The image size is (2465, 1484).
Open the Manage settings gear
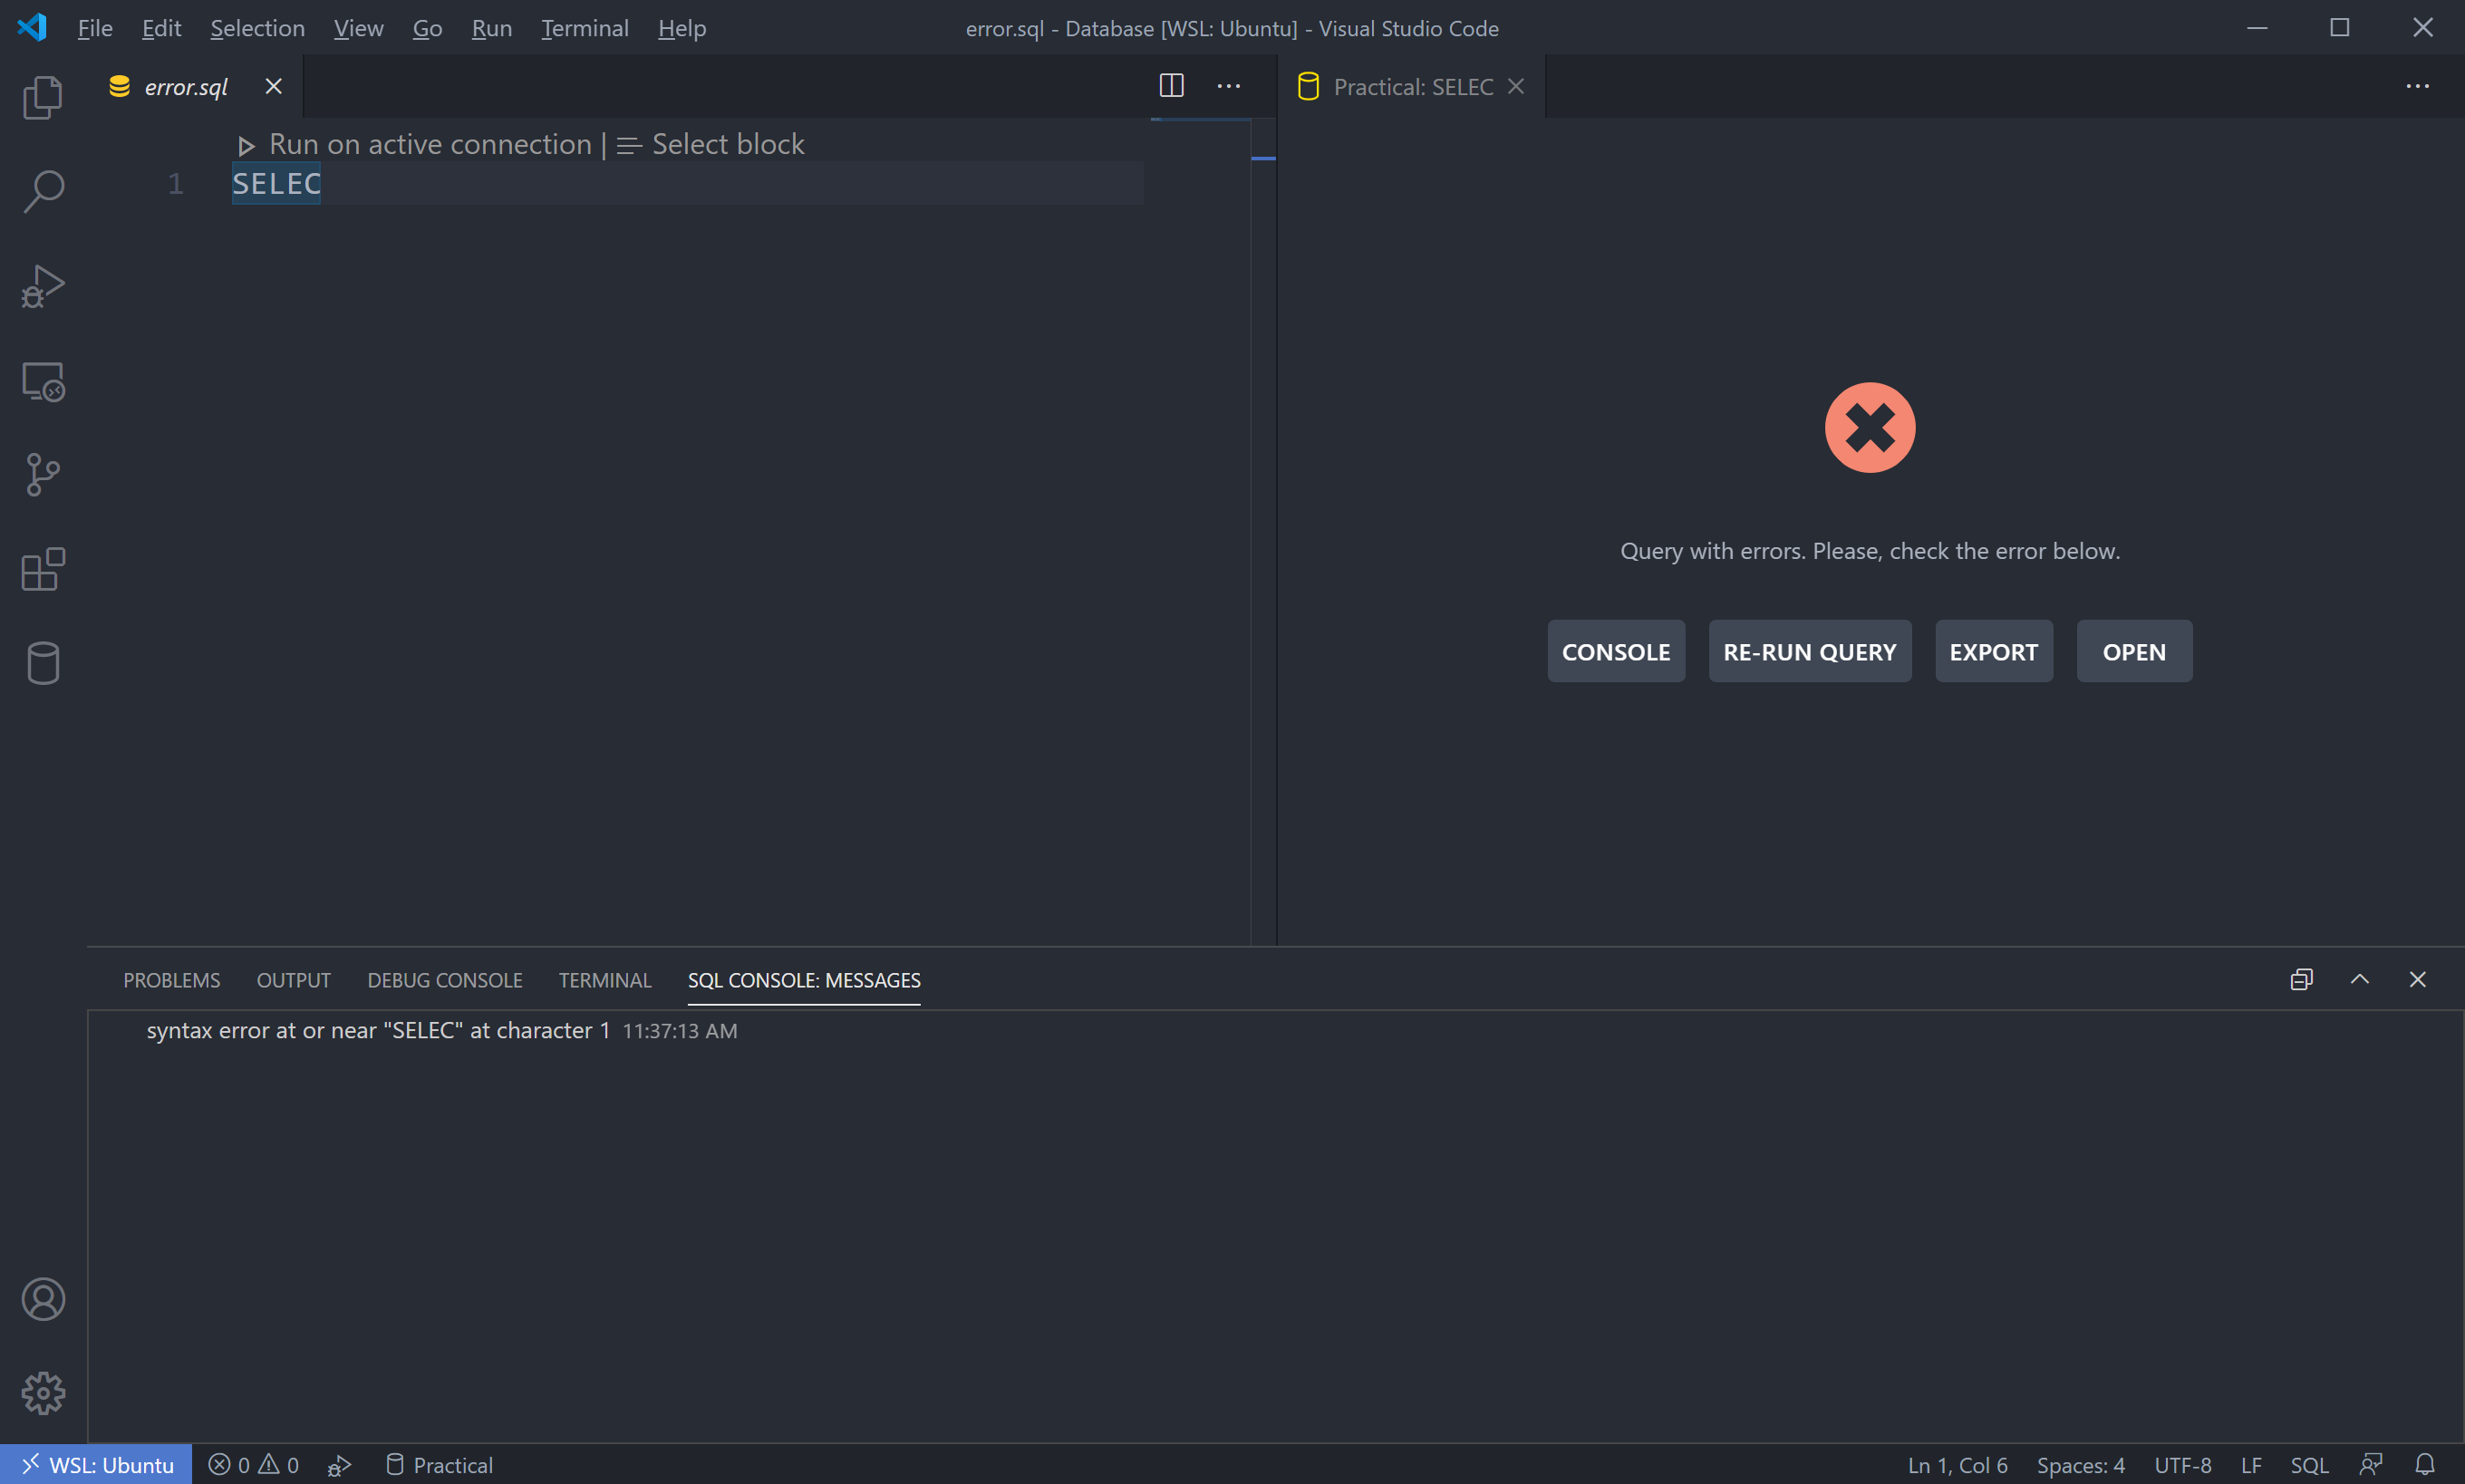(42, 1392)
